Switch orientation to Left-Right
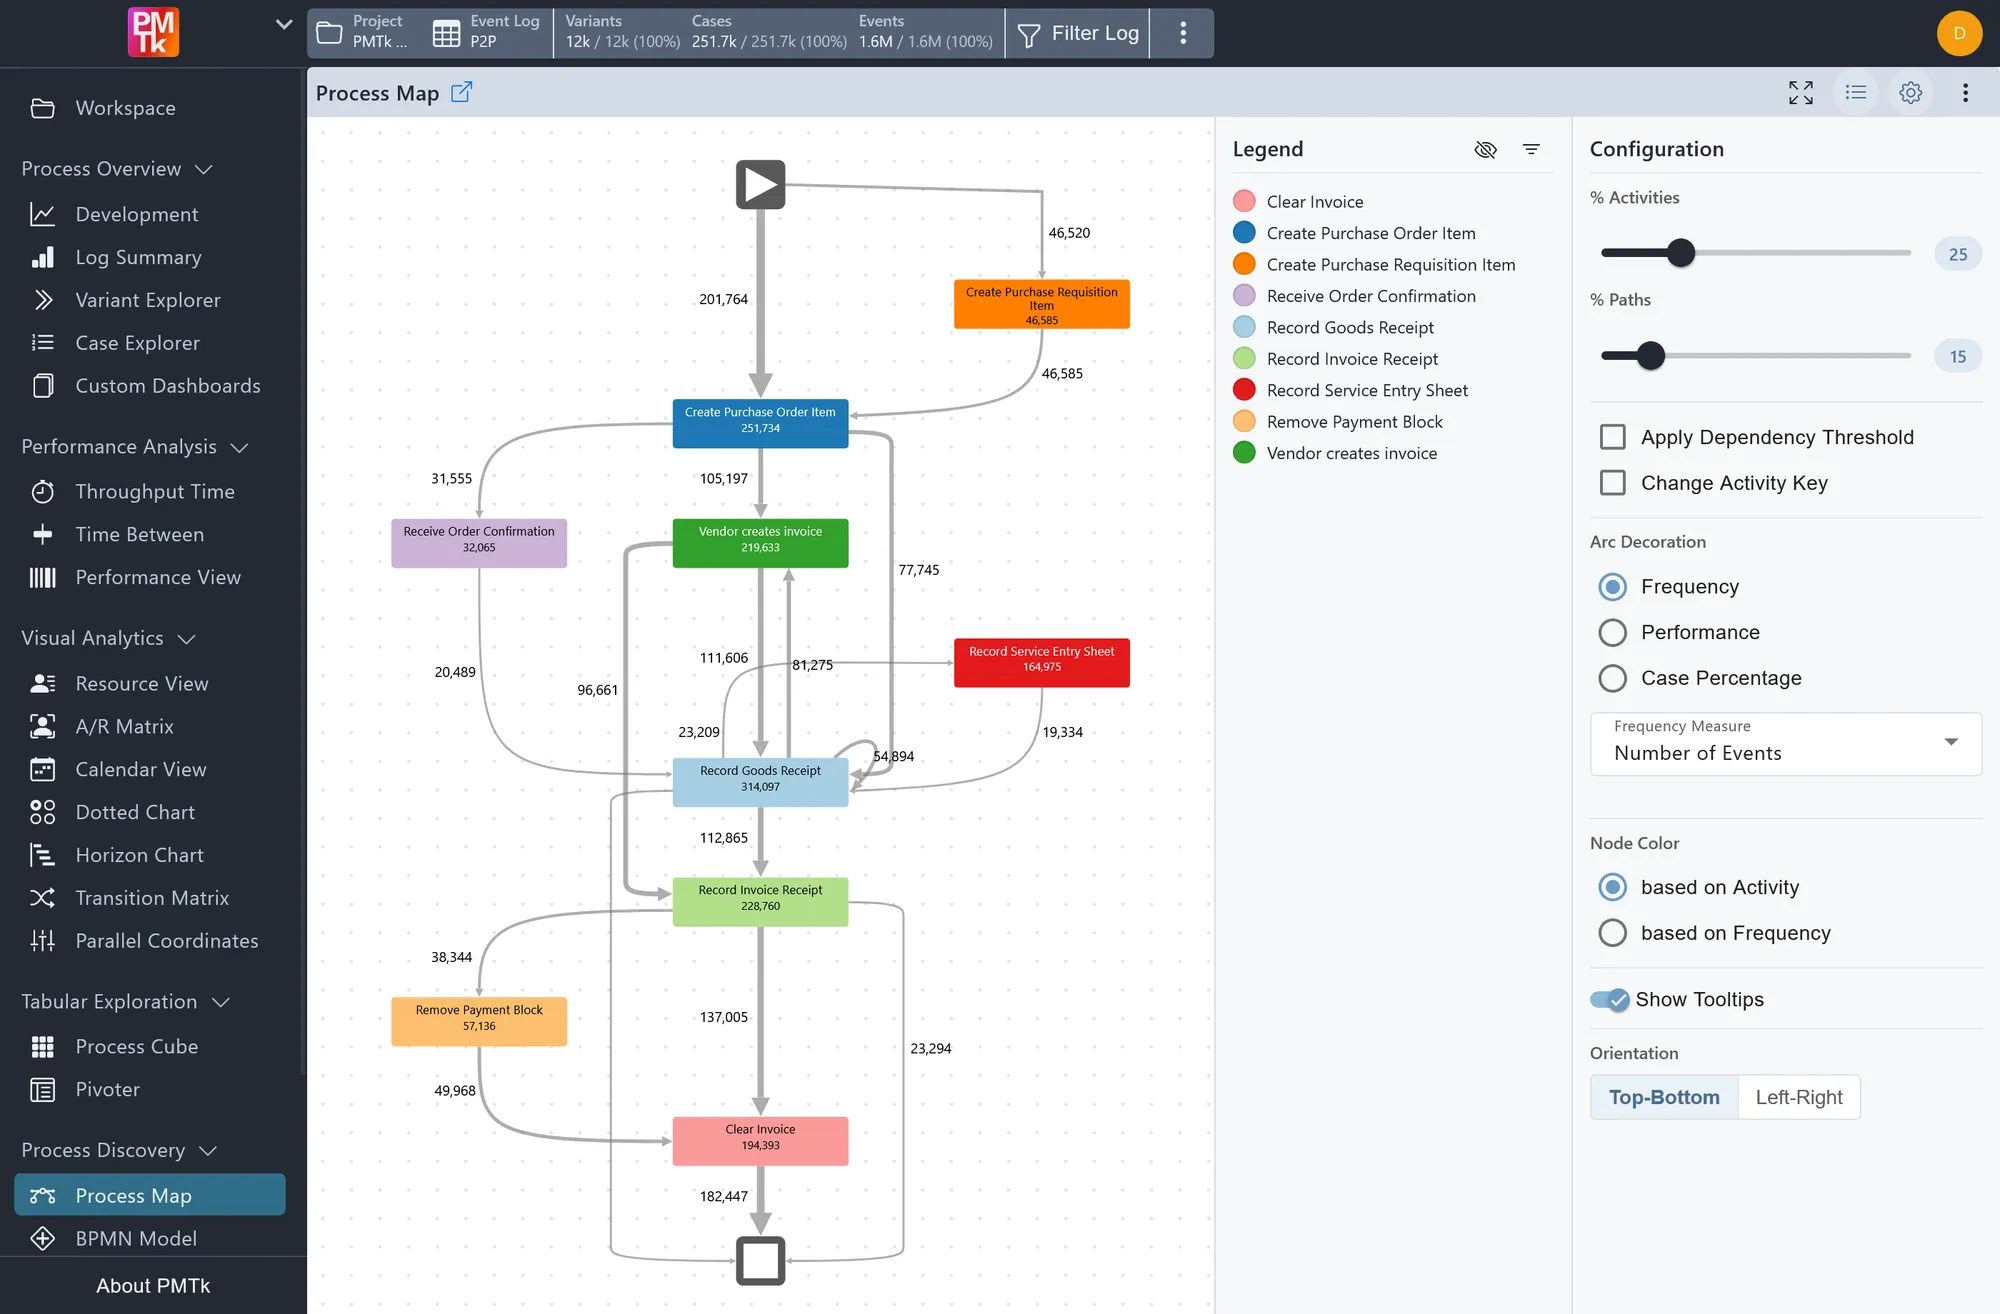 pos(1799,1097)
